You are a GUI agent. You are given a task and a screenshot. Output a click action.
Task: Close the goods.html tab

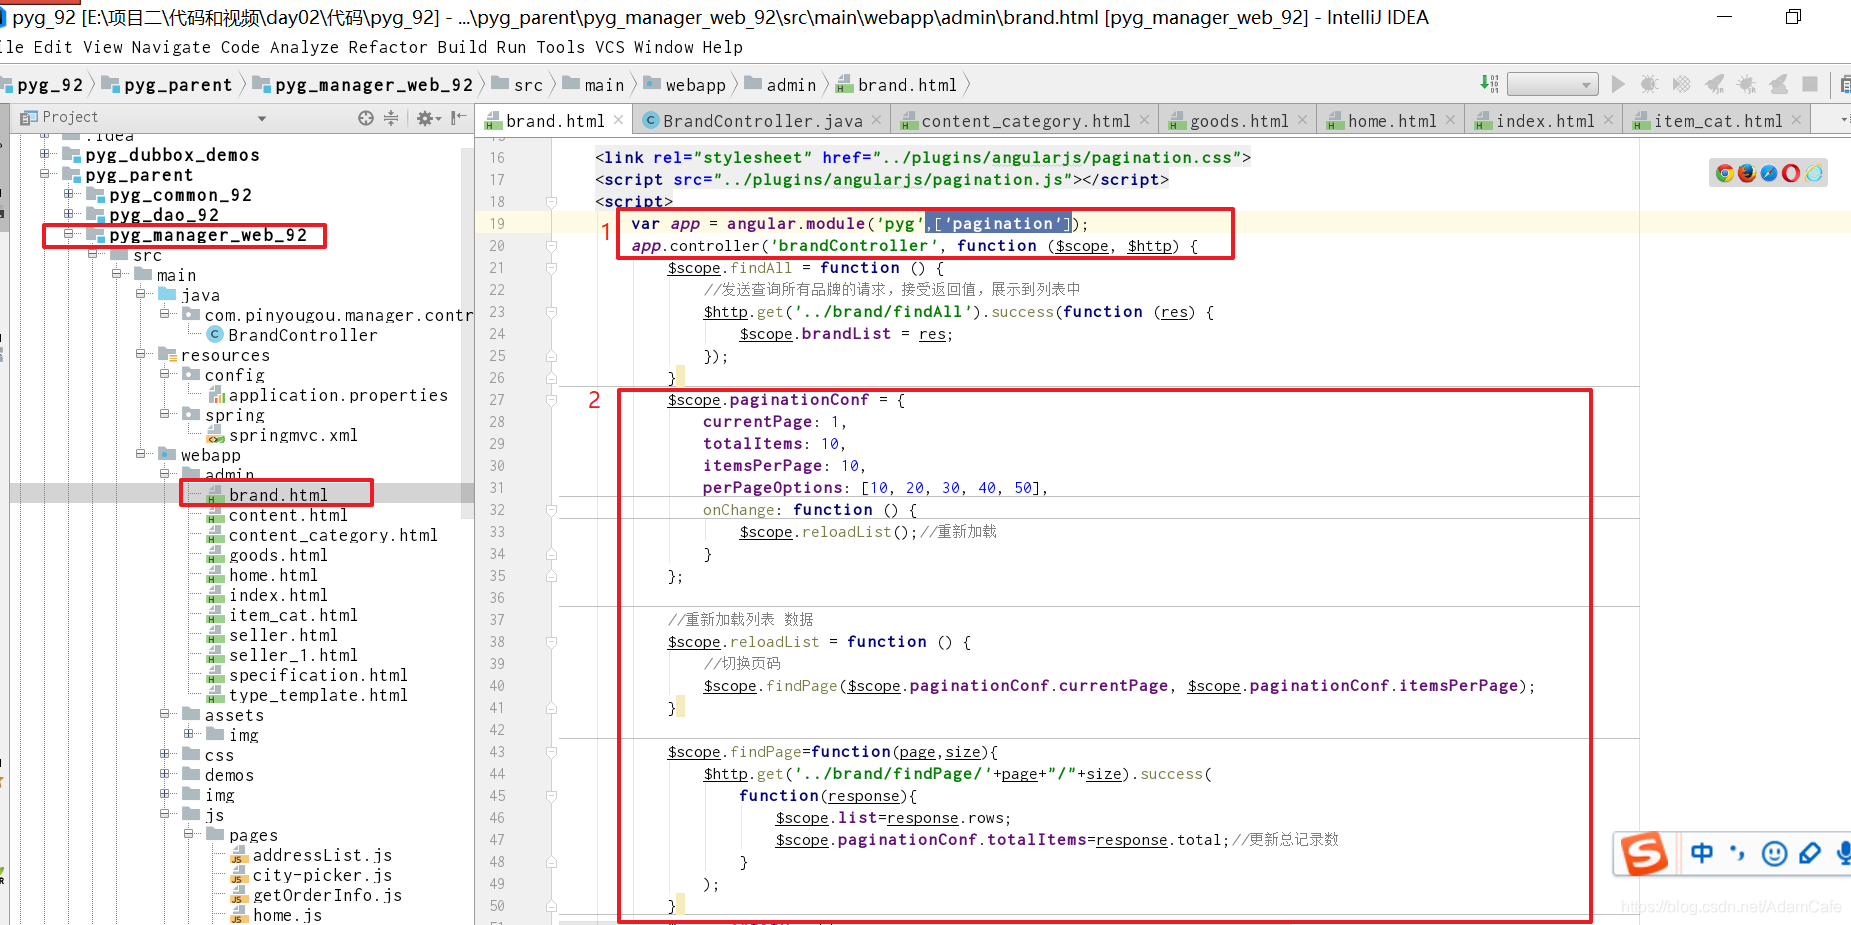click(x=1303, y=120)
